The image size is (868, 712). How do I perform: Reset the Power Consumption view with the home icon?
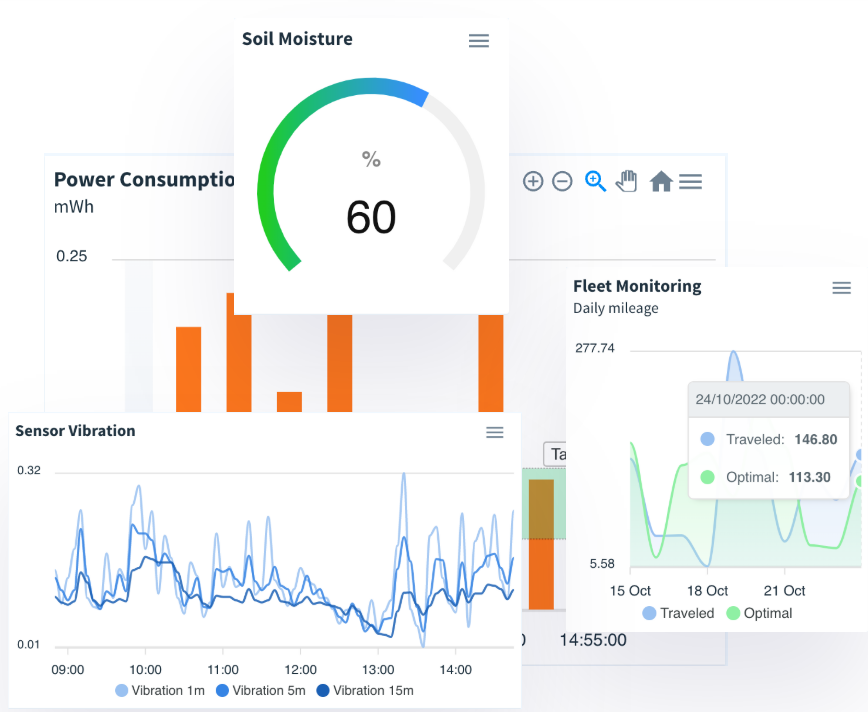(x=660, y=181)
